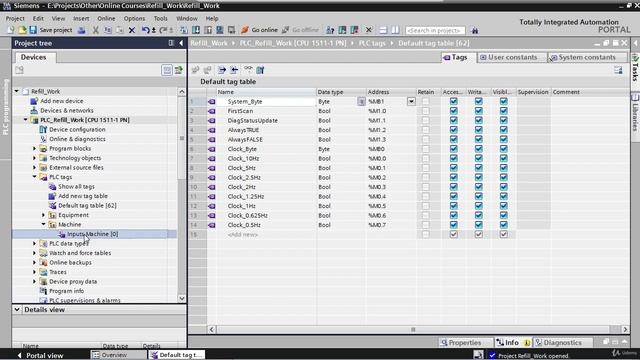The width and height of the screenshot is (640, 360).
Task: Click the Info inspector tab
Action: (x=513, y=342)
